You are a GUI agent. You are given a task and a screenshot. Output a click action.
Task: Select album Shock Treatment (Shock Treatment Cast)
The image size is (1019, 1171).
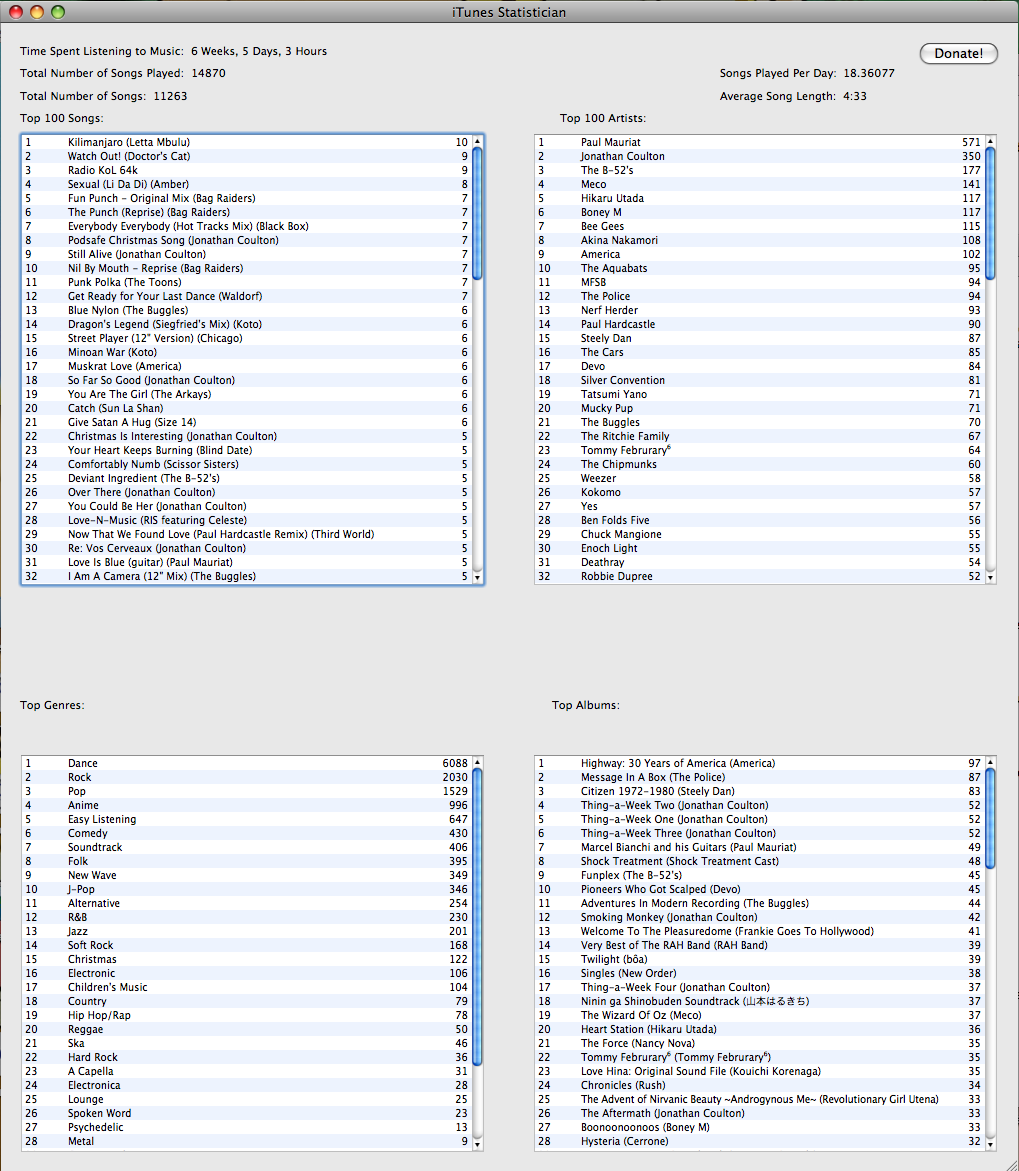click(x=760, y=861)
